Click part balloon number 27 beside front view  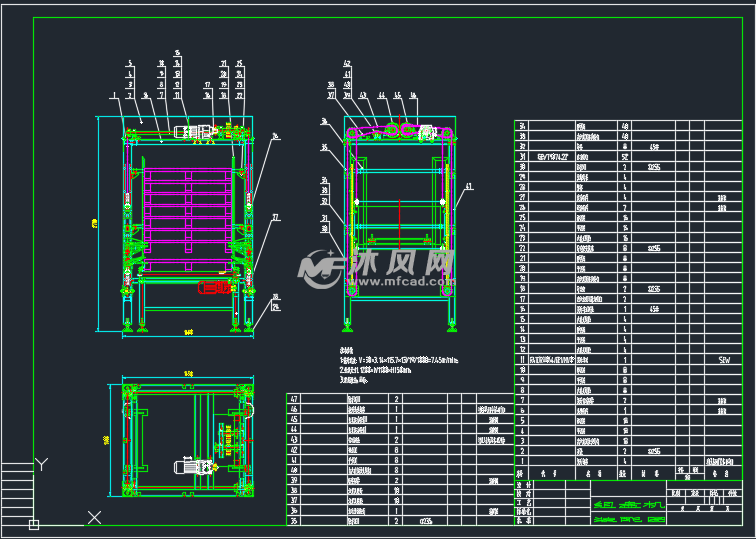tap(275, 216)
